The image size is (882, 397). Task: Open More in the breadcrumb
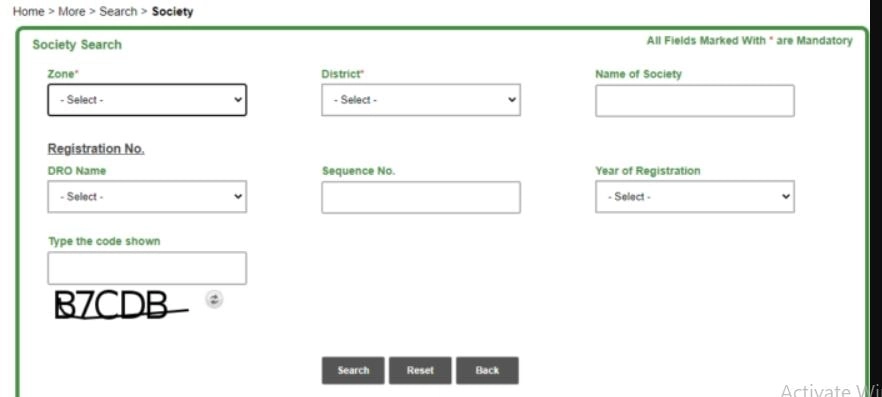71,11
